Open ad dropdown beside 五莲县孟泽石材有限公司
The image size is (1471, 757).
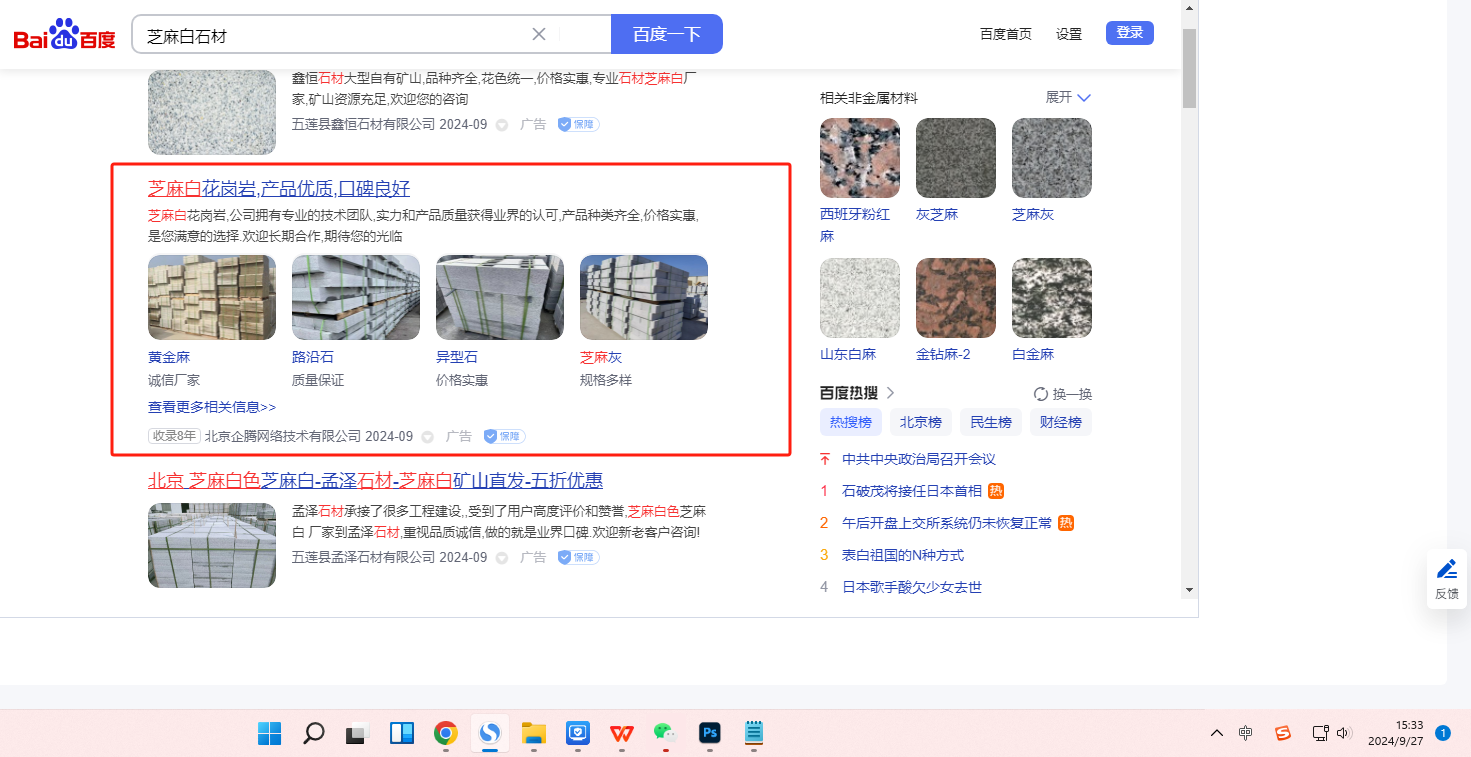click(x=502, y=557)
